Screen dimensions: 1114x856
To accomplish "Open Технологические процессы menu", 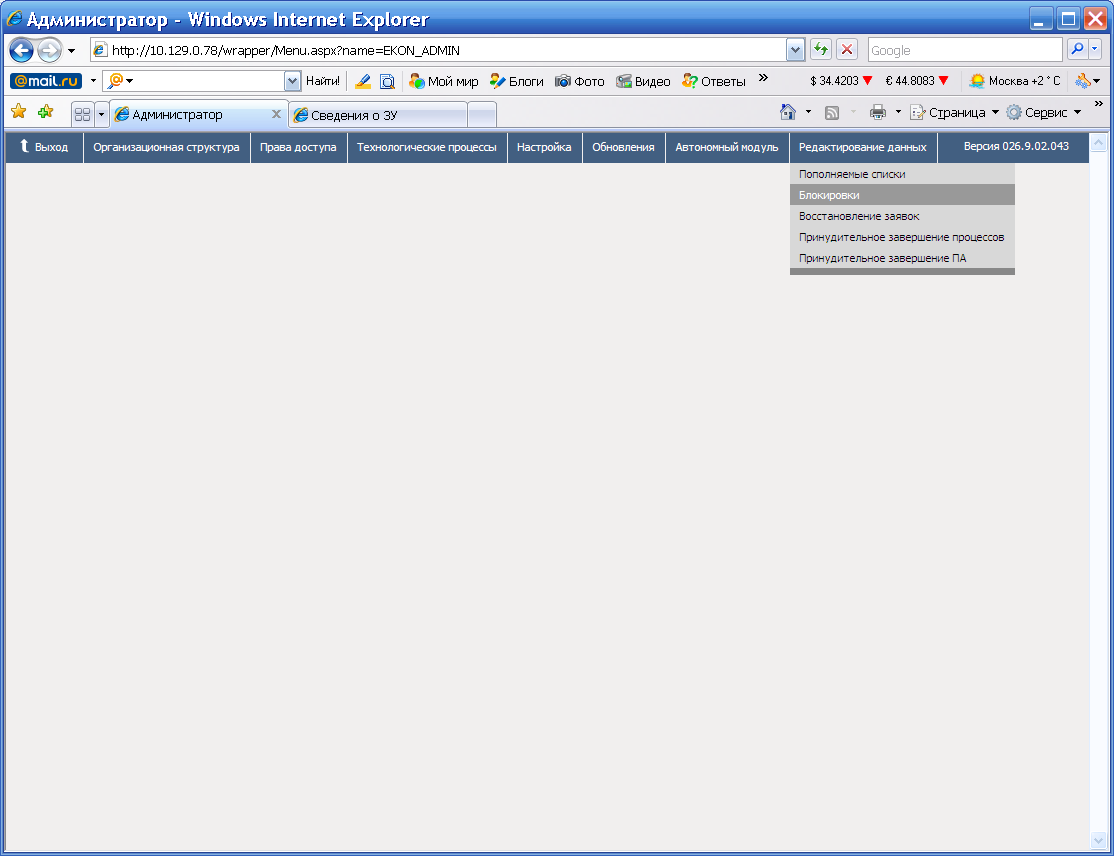I will coord(426,147).
